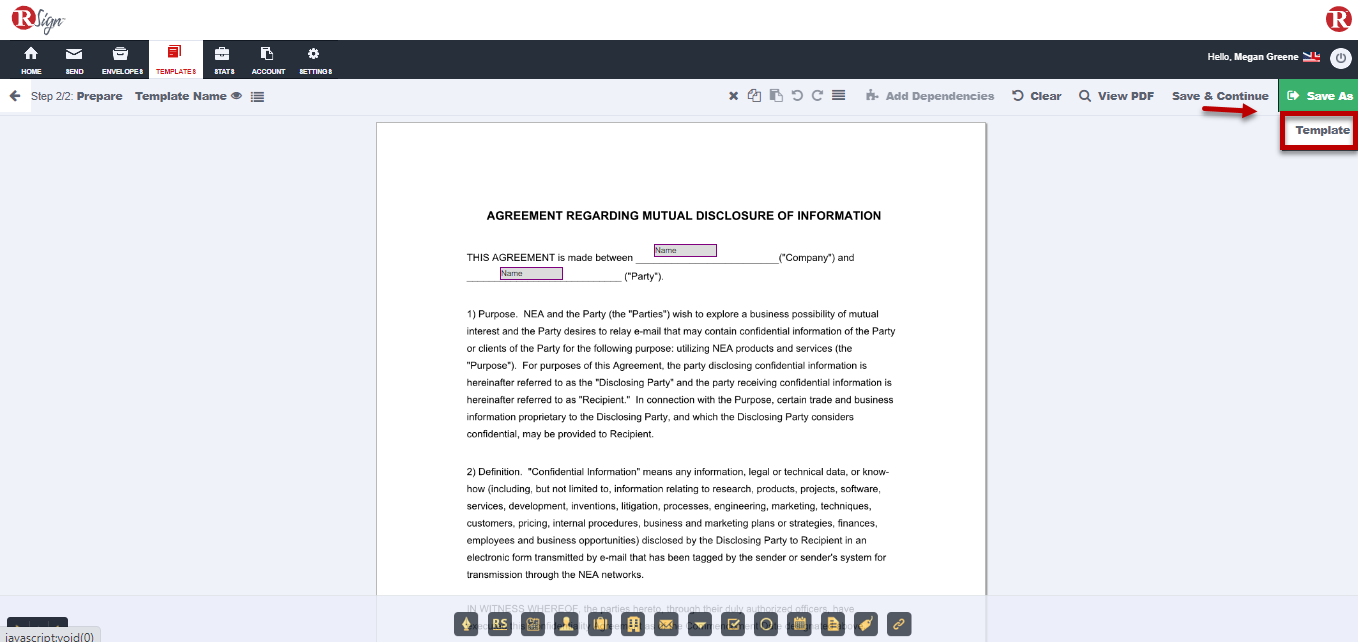Open the Home tab
This screenshot has width=1358, height=642.
pos(31,60)
